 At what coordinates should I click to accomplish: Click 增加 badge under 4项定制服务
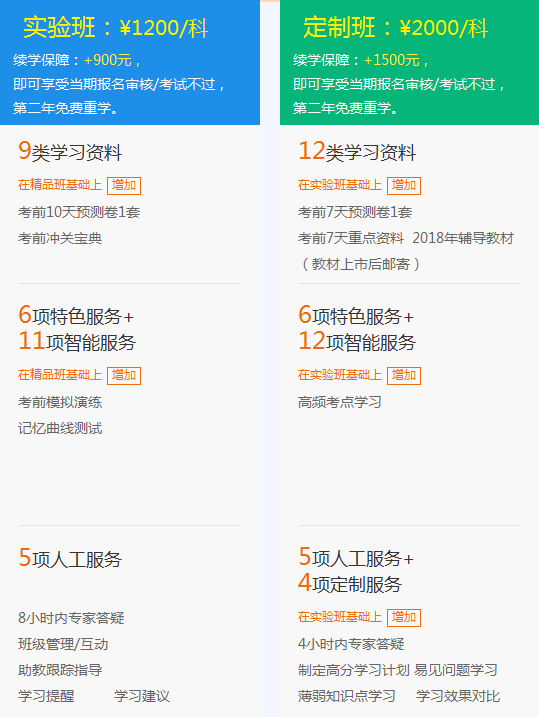[404, 617]
